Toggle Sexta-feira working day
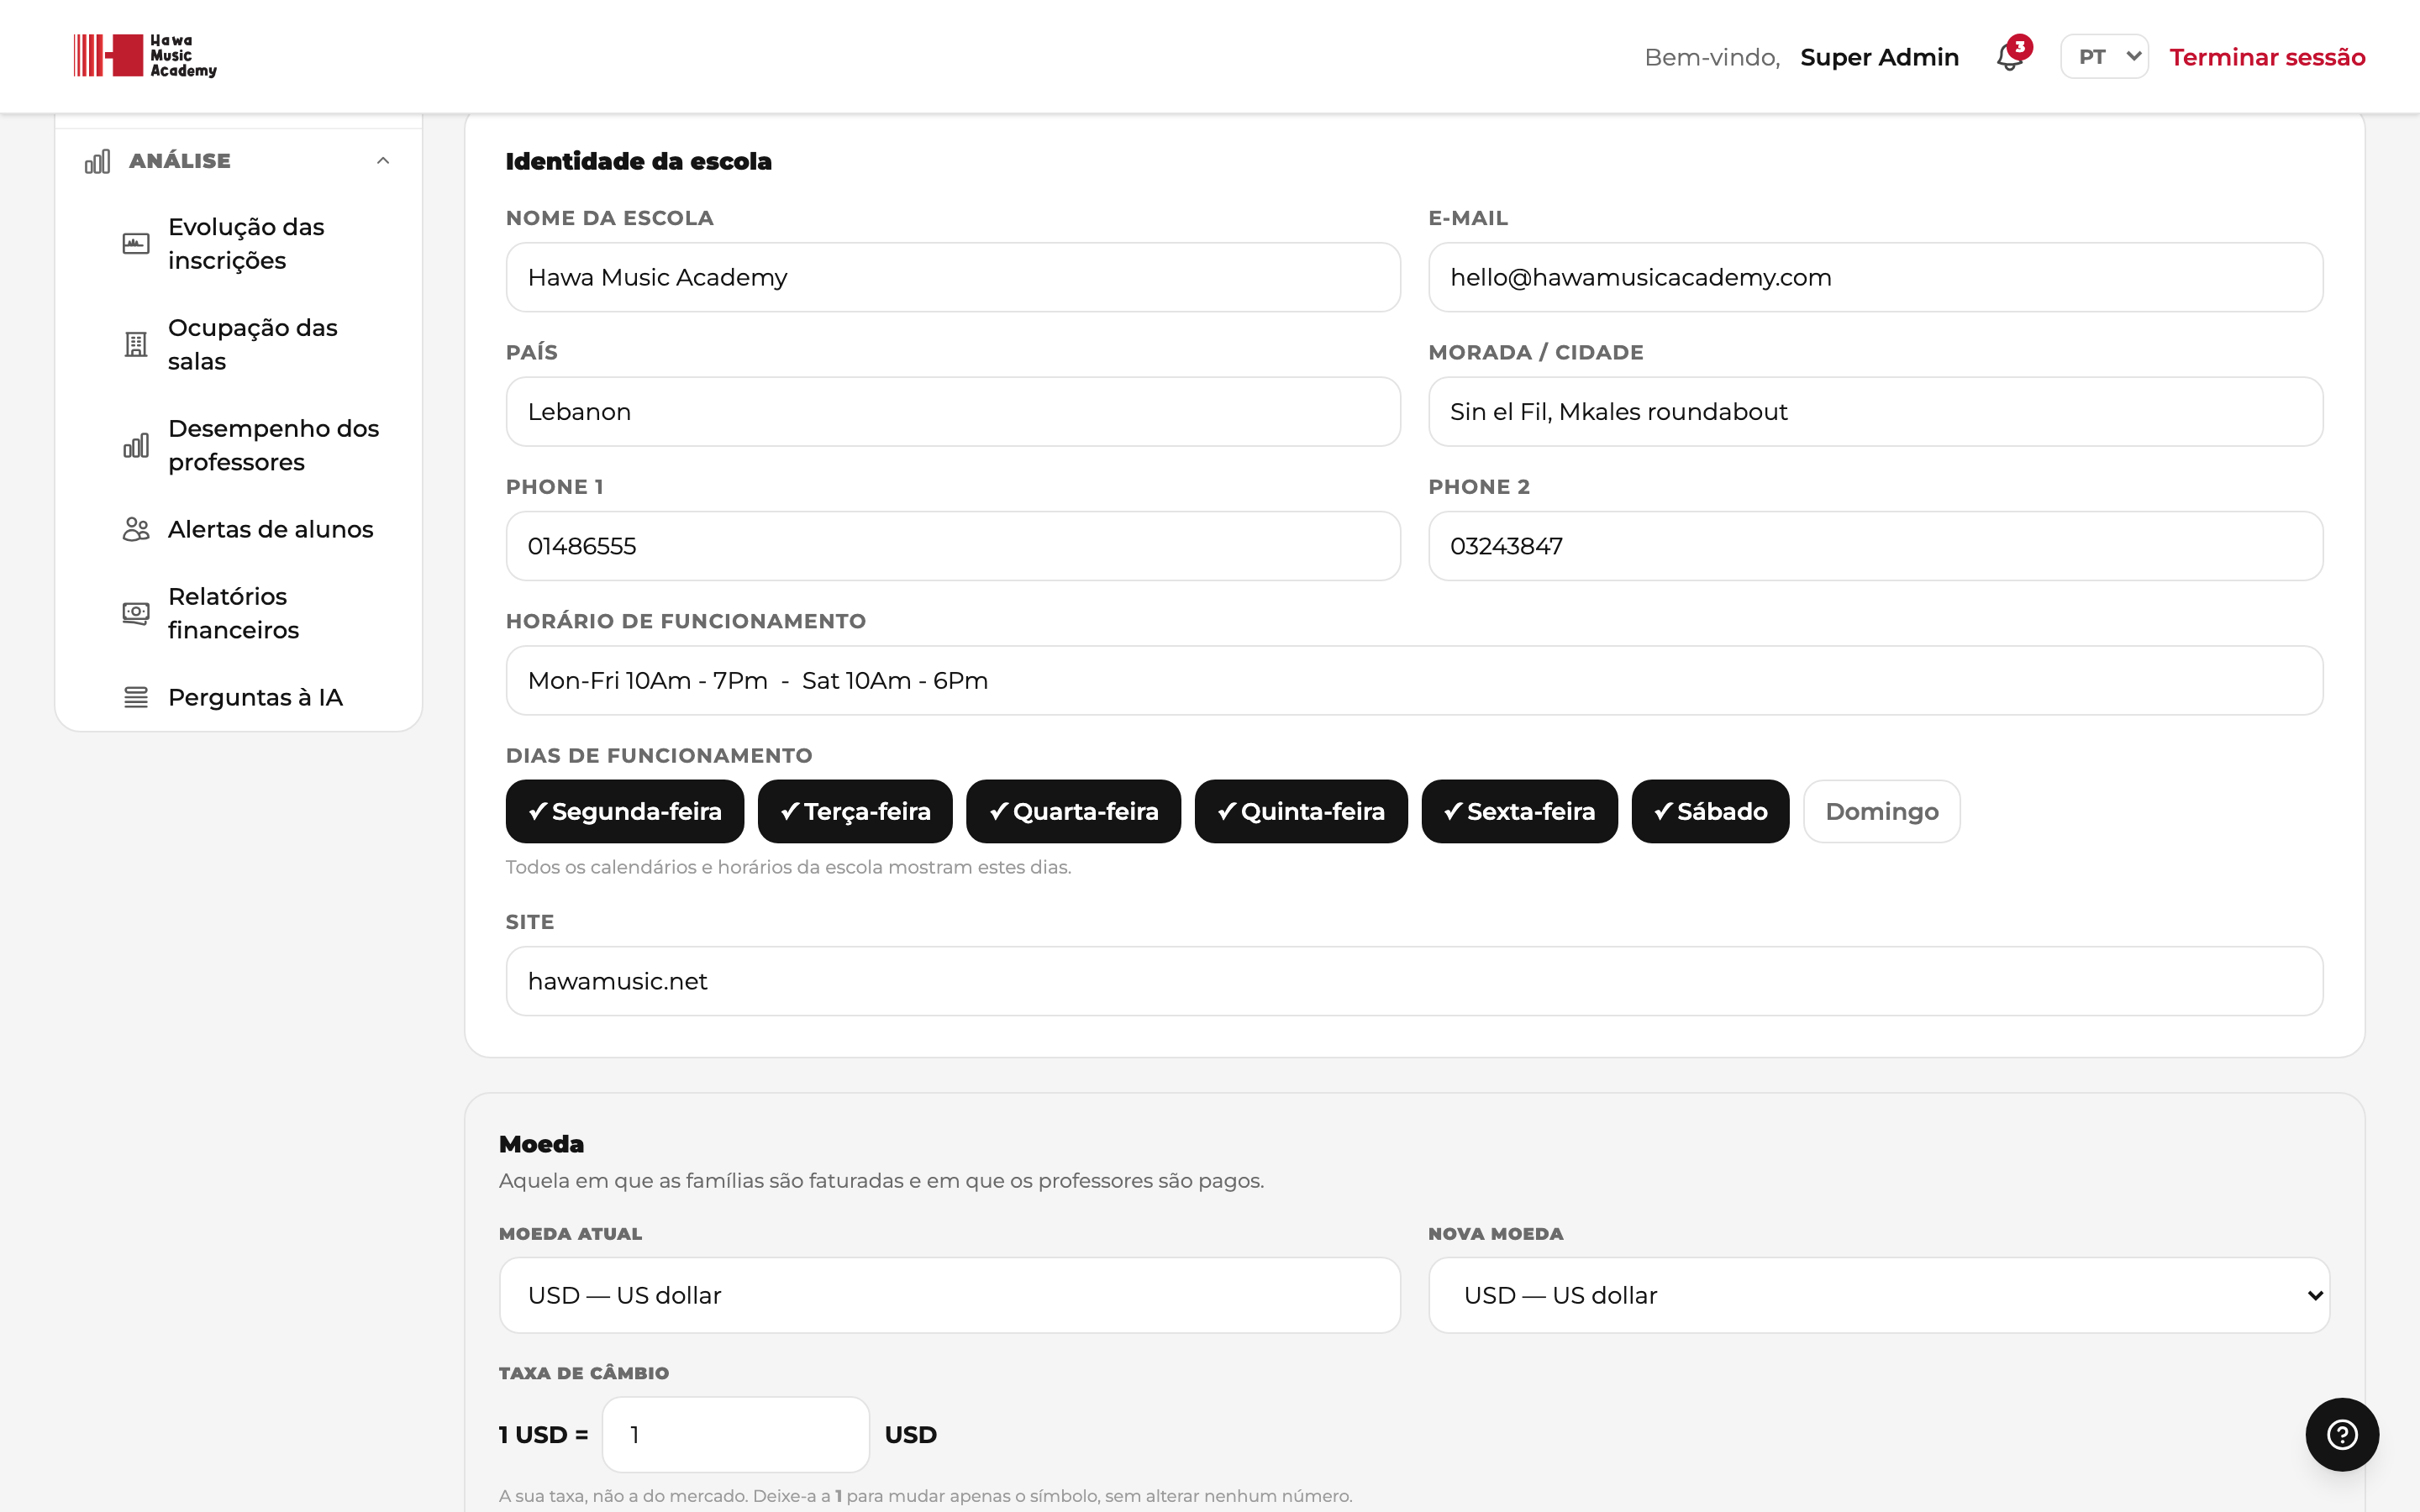Image resolution: width=2420 pixels, height=1512 pixels. click(x=1519, y=811)
